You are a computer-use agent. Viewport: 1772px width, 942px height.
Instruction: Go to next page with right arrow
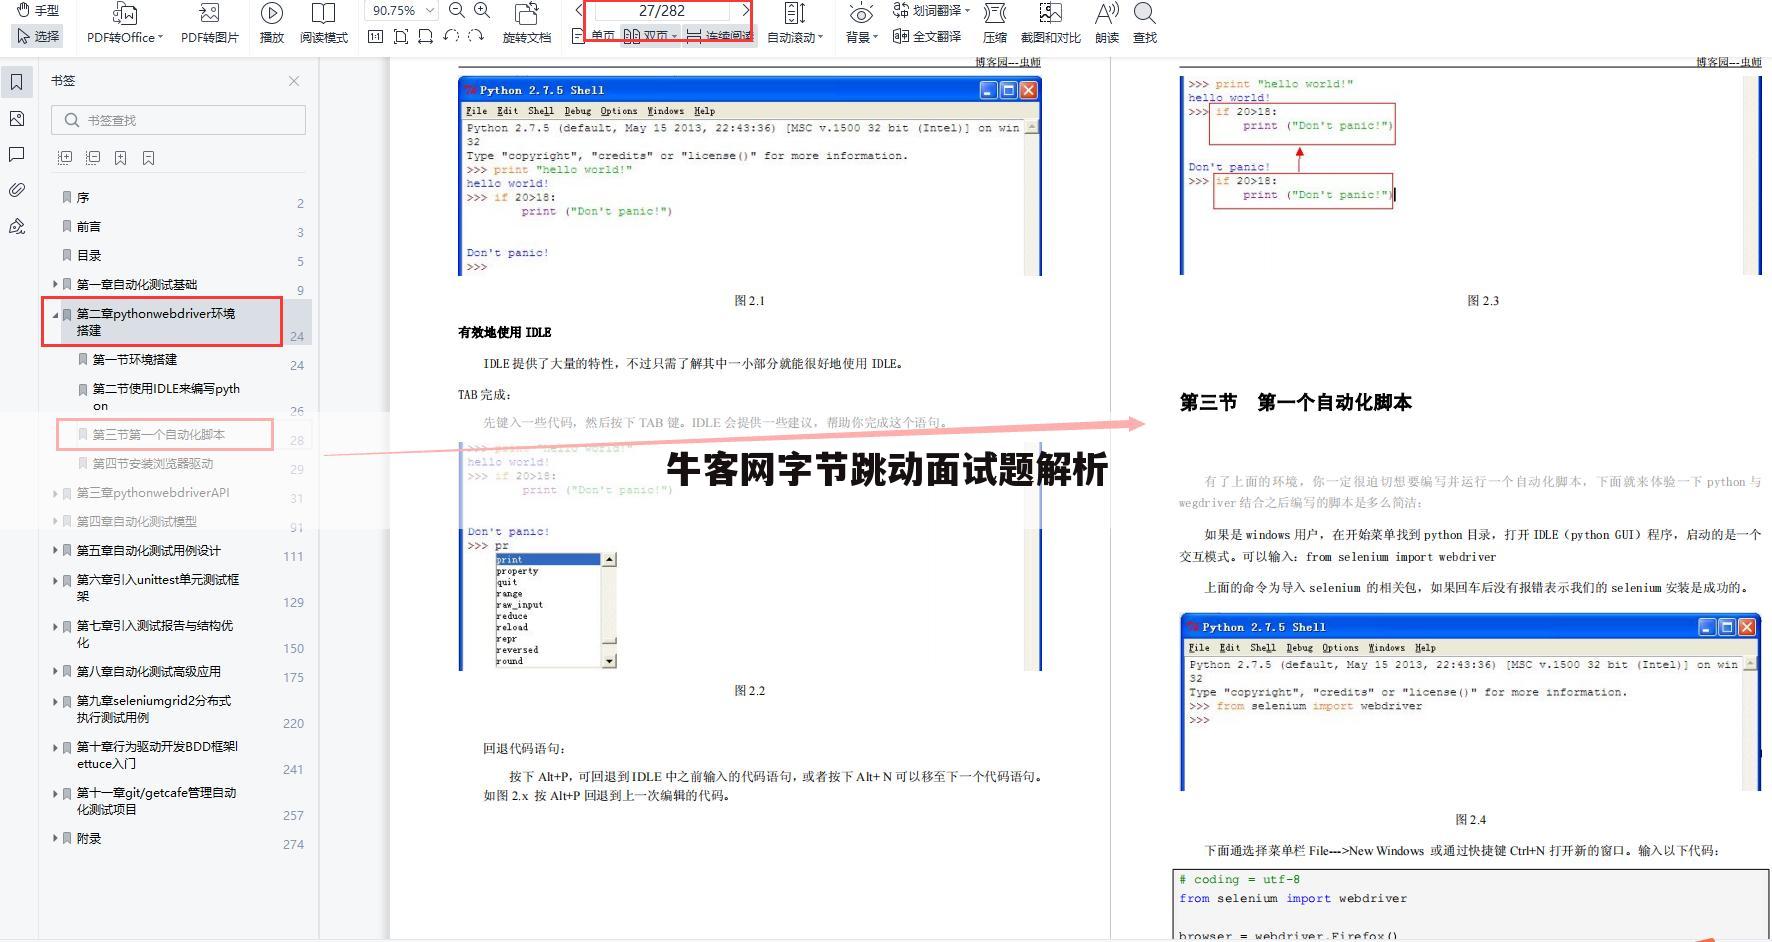tap(745, 11)
